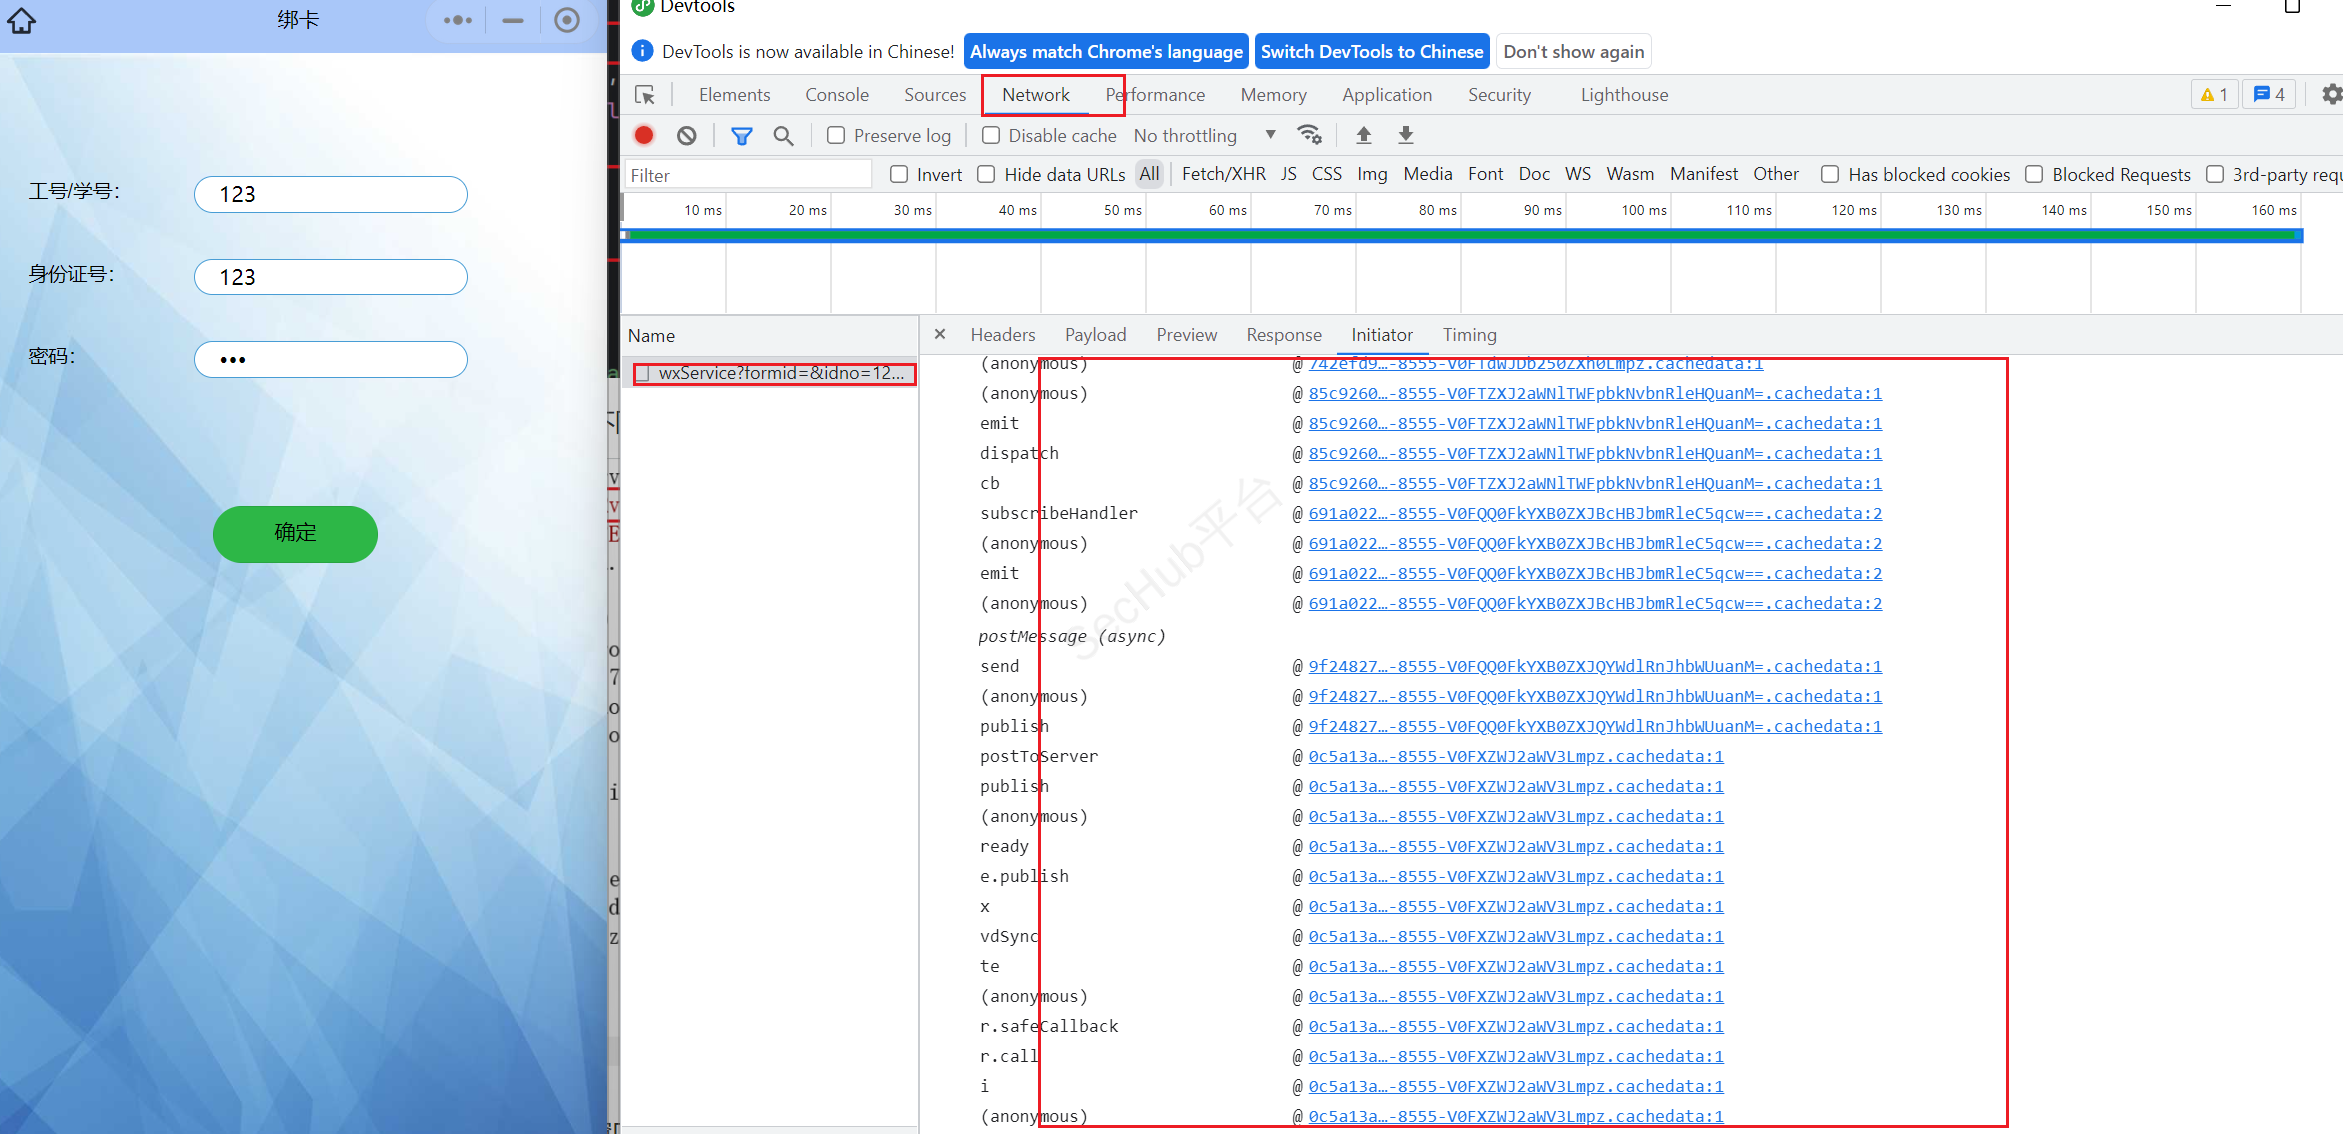The image size is (2343, 1134).
Task: Open cachedata link next to dispatch
Action: 1595,453
